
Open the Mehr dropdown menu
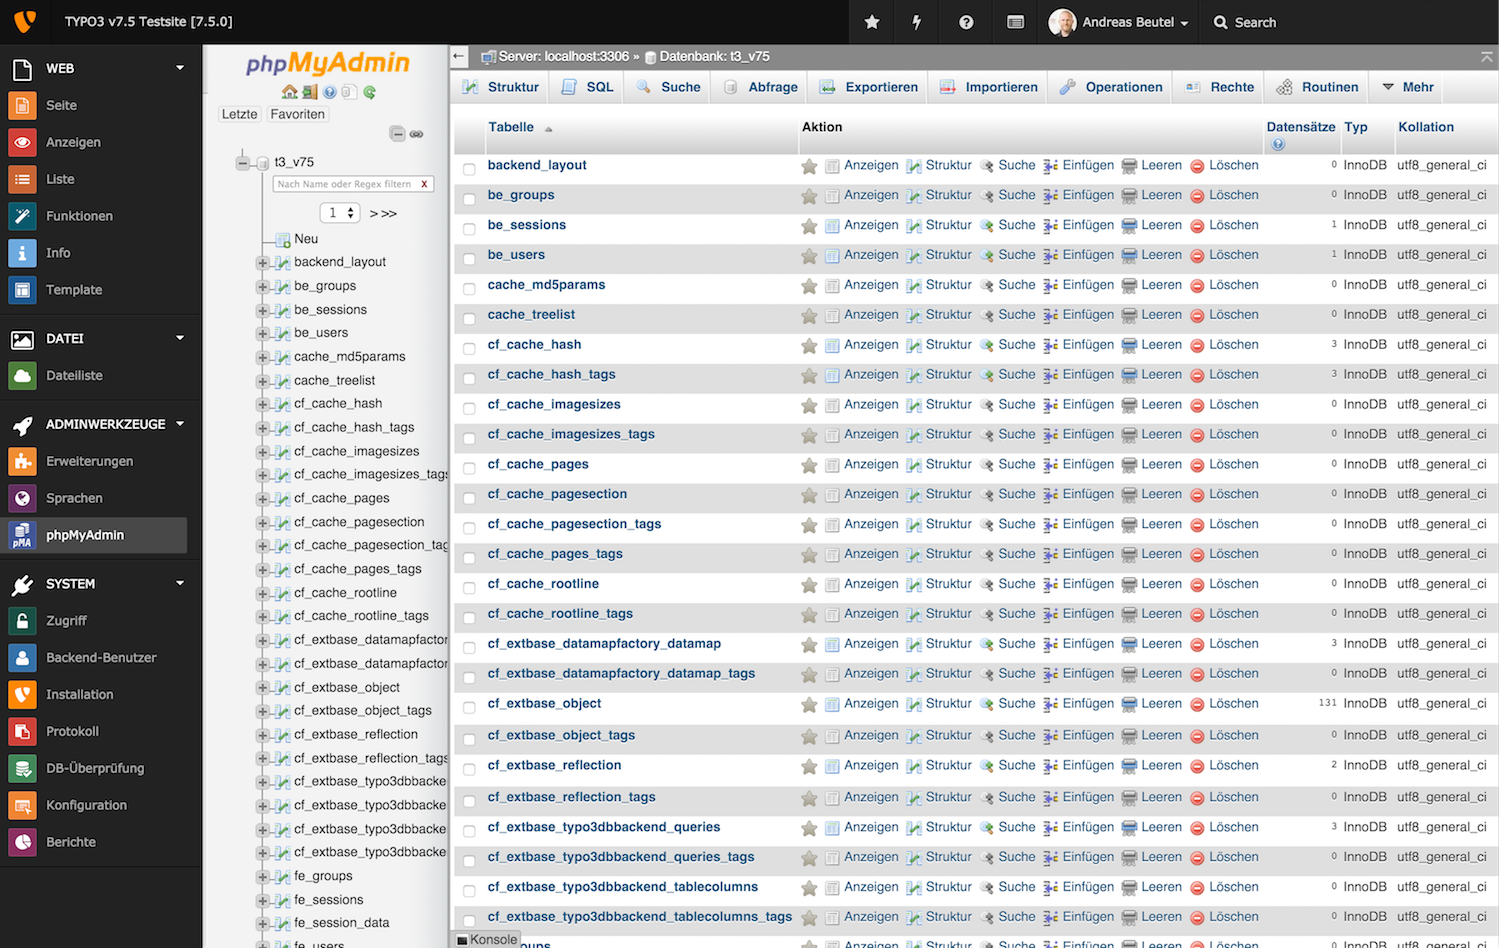1408,87
